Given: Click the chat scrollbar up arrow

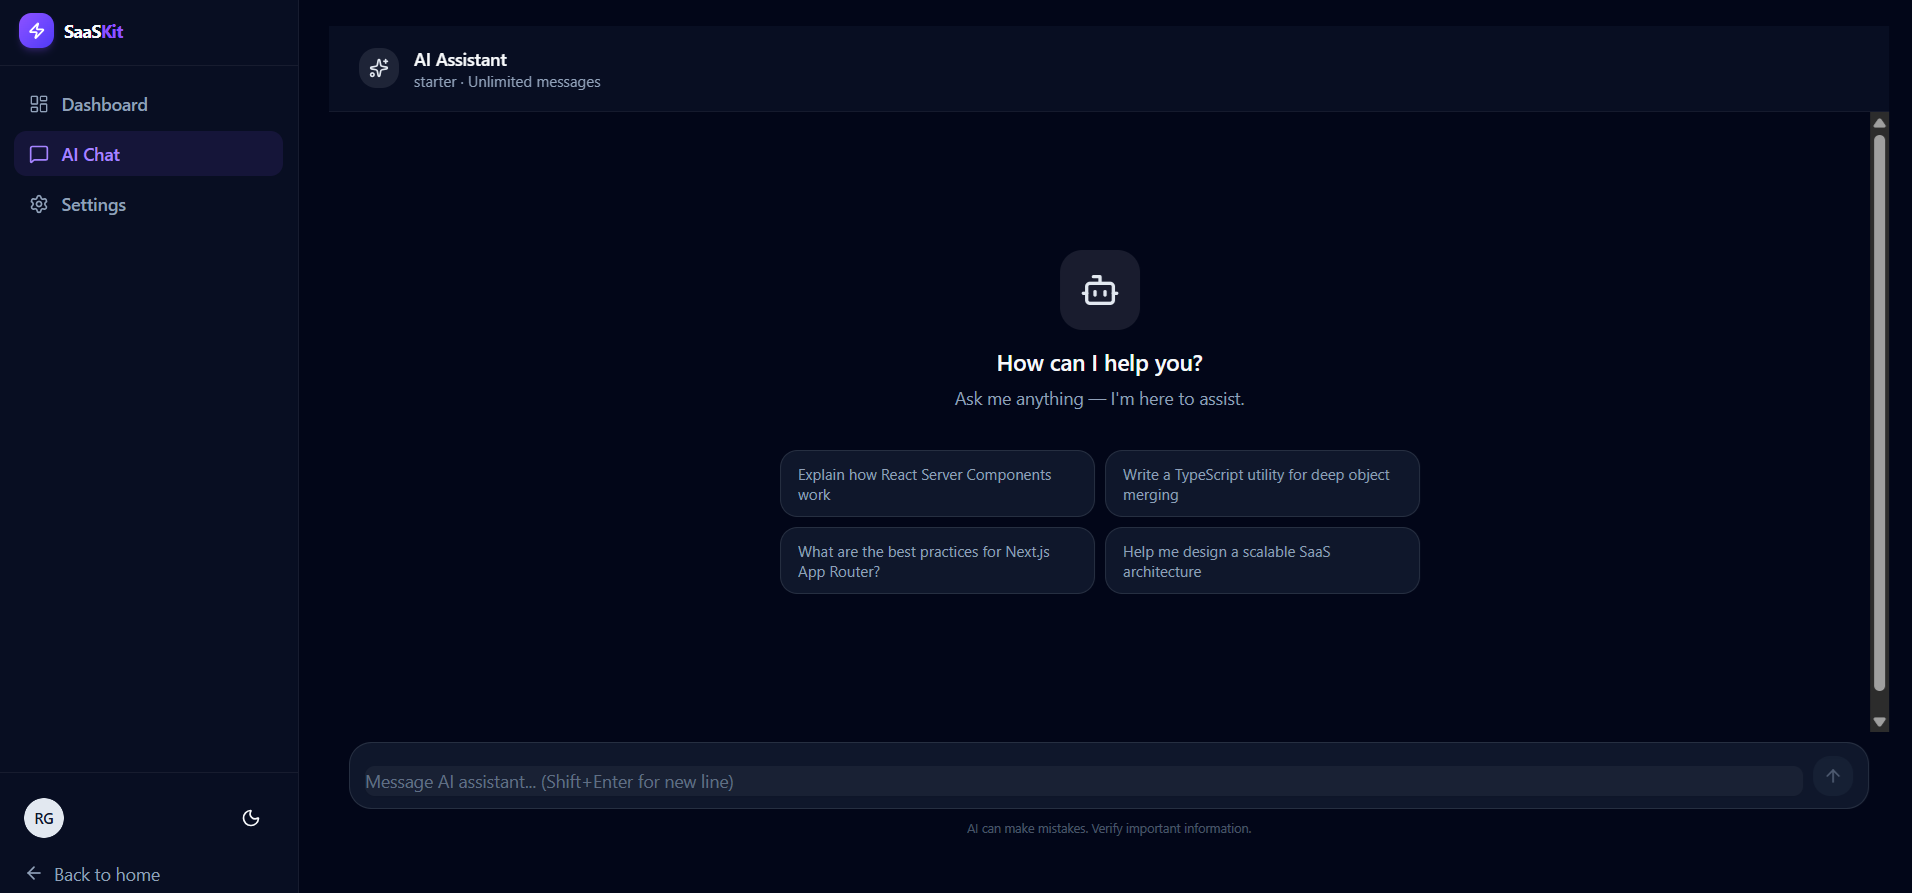Looking at the screenshot, I should point(1879,122).
